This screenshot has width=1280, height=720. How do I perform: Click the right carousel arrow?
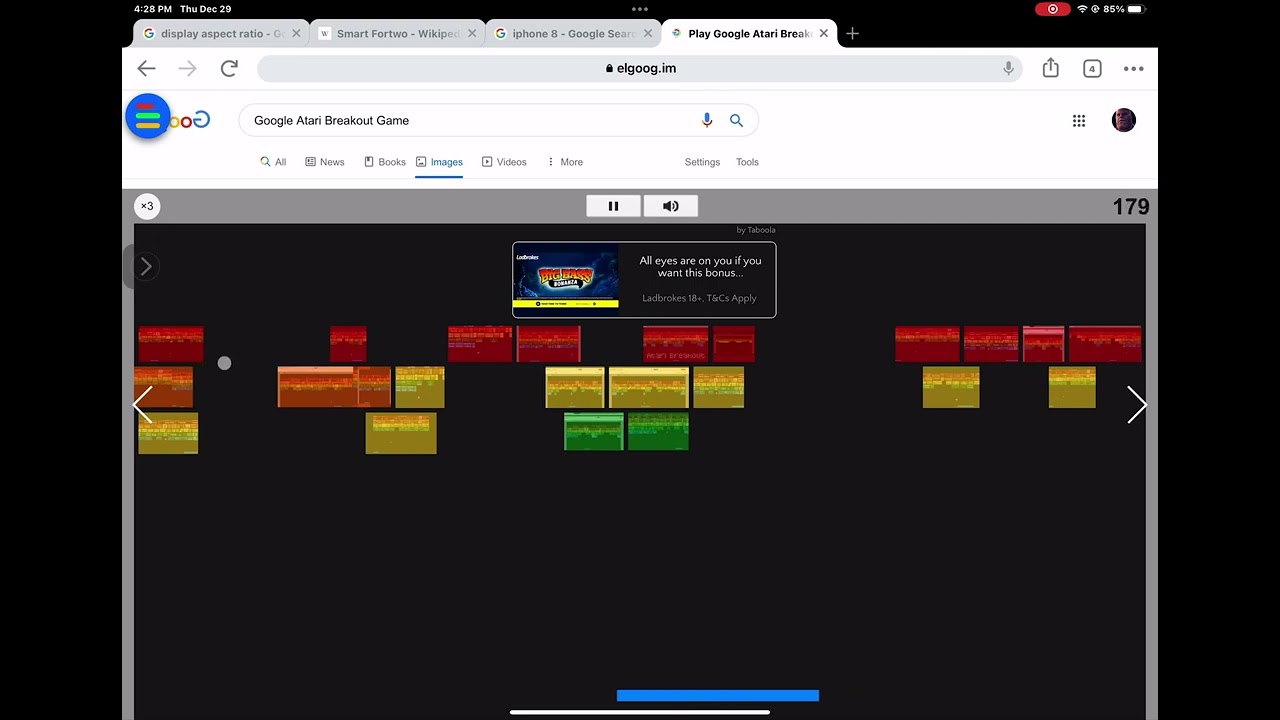pyautogui.click(x=1136, y=405)
